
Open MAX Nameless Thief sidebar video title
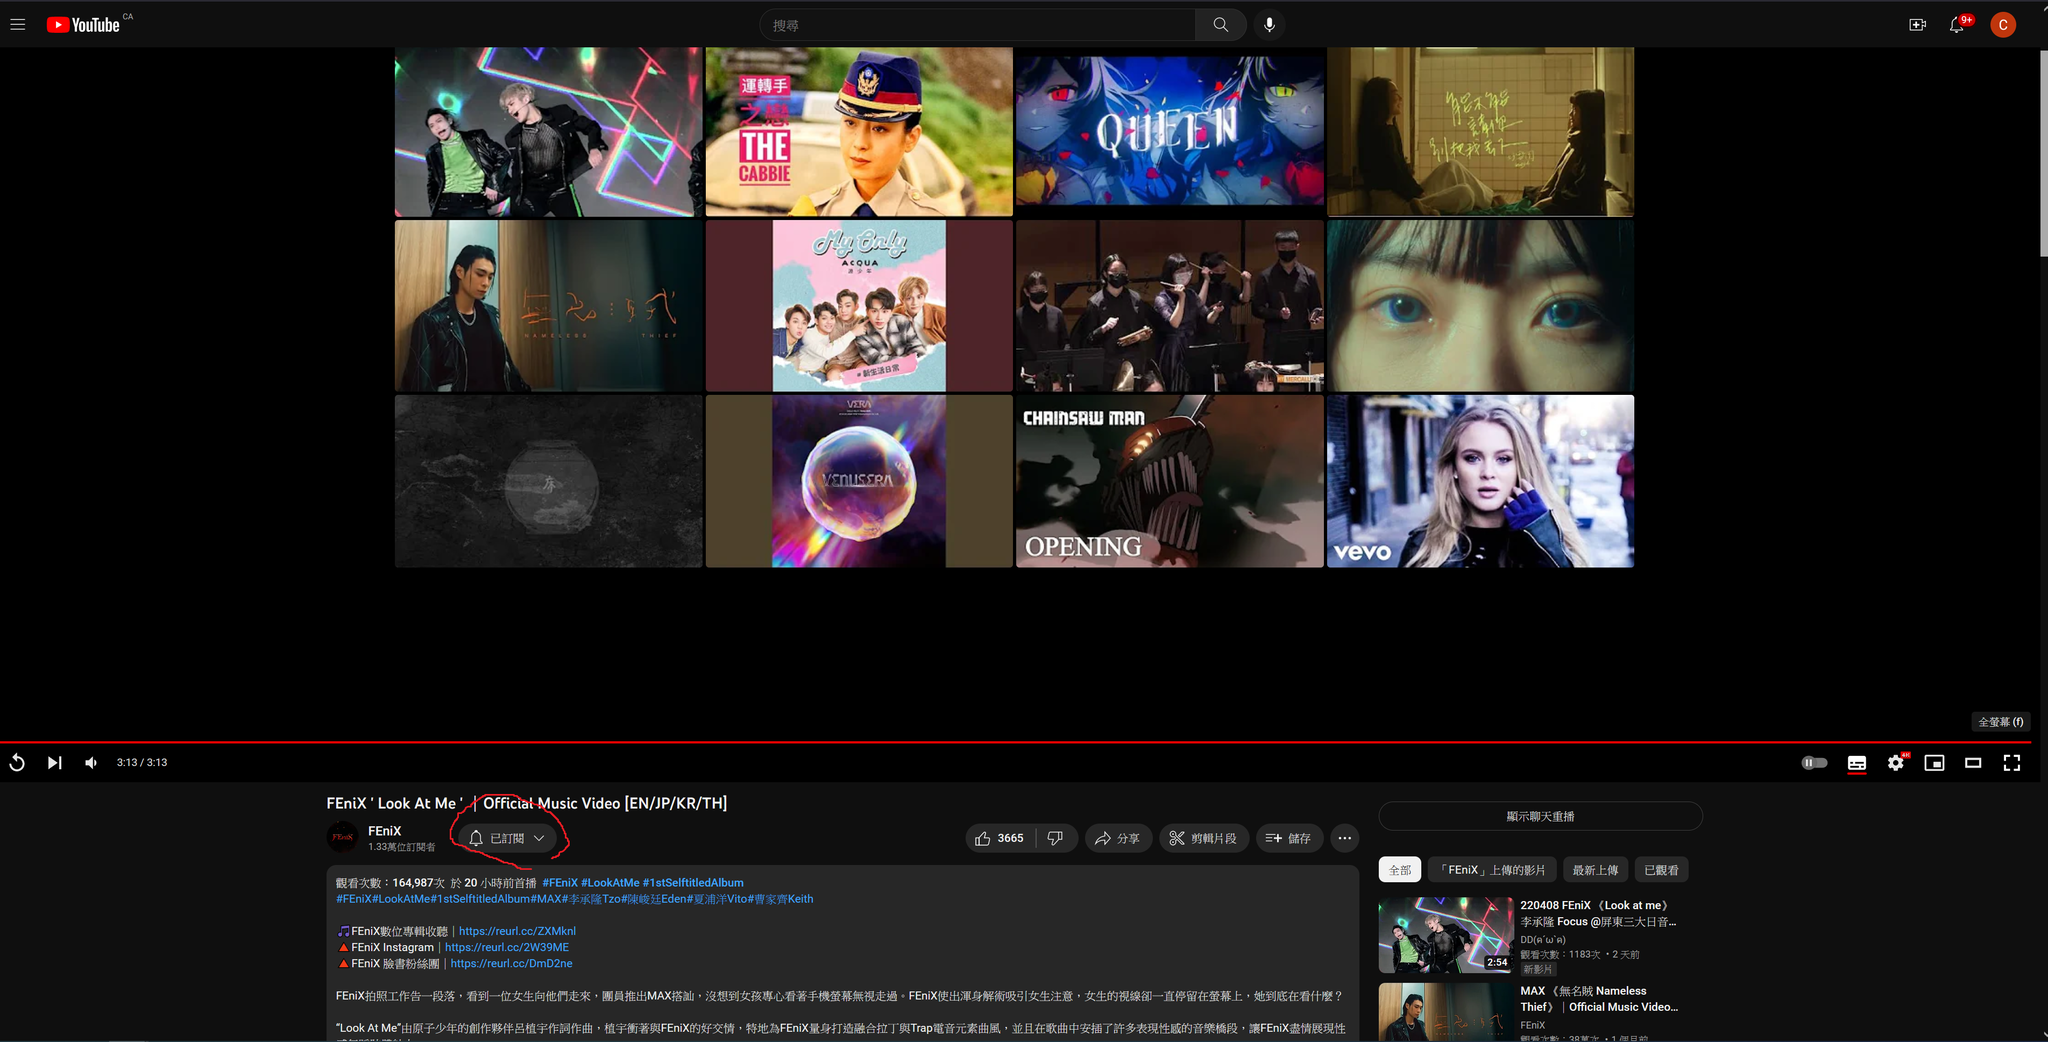pos(1598,999)
